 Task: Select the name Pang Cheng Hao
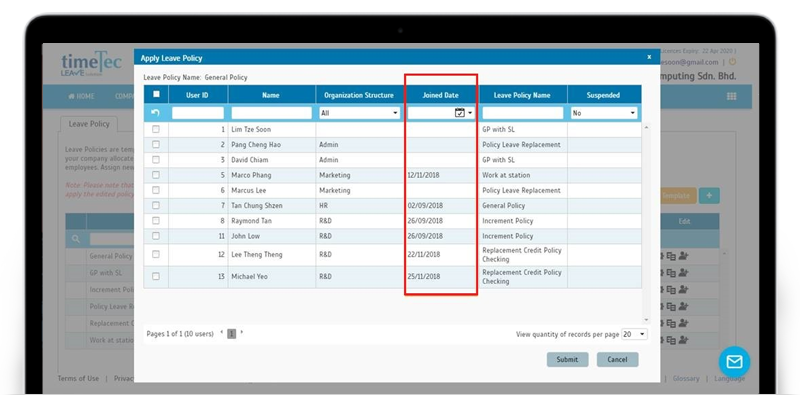pos(256,145)
